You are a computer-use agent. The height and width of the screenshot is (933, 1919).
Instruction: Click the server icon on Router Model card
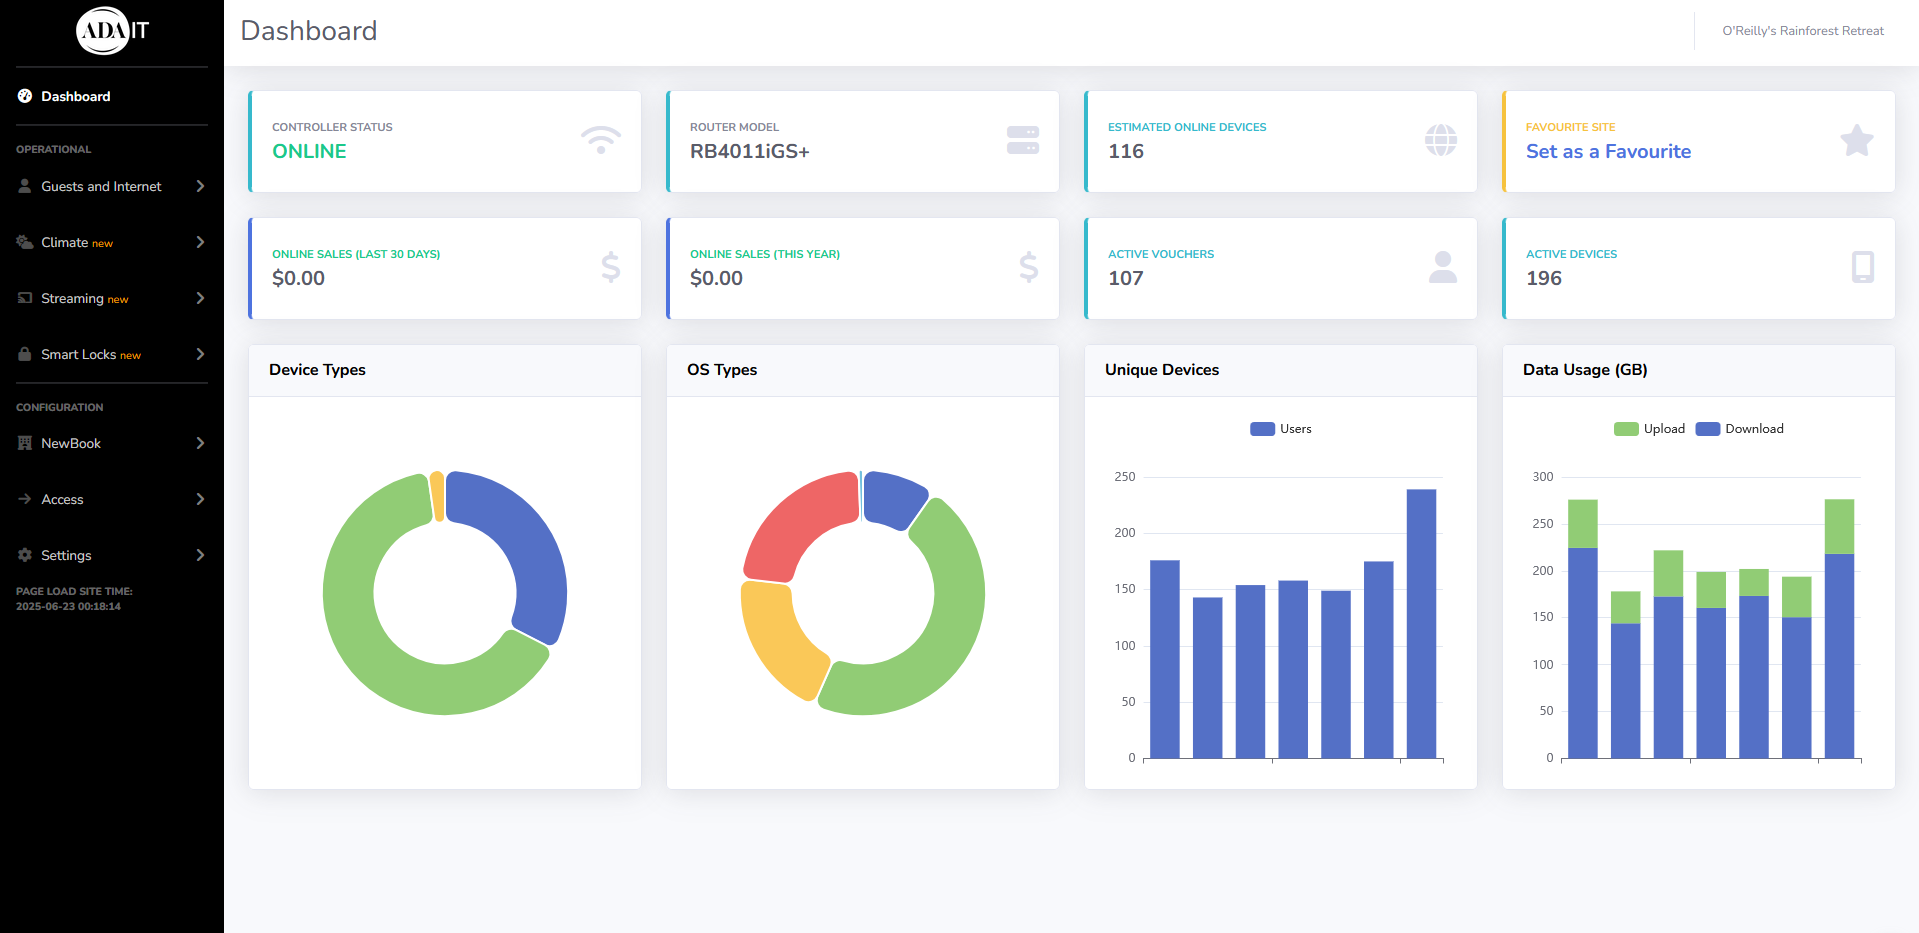coord(1023,140)
